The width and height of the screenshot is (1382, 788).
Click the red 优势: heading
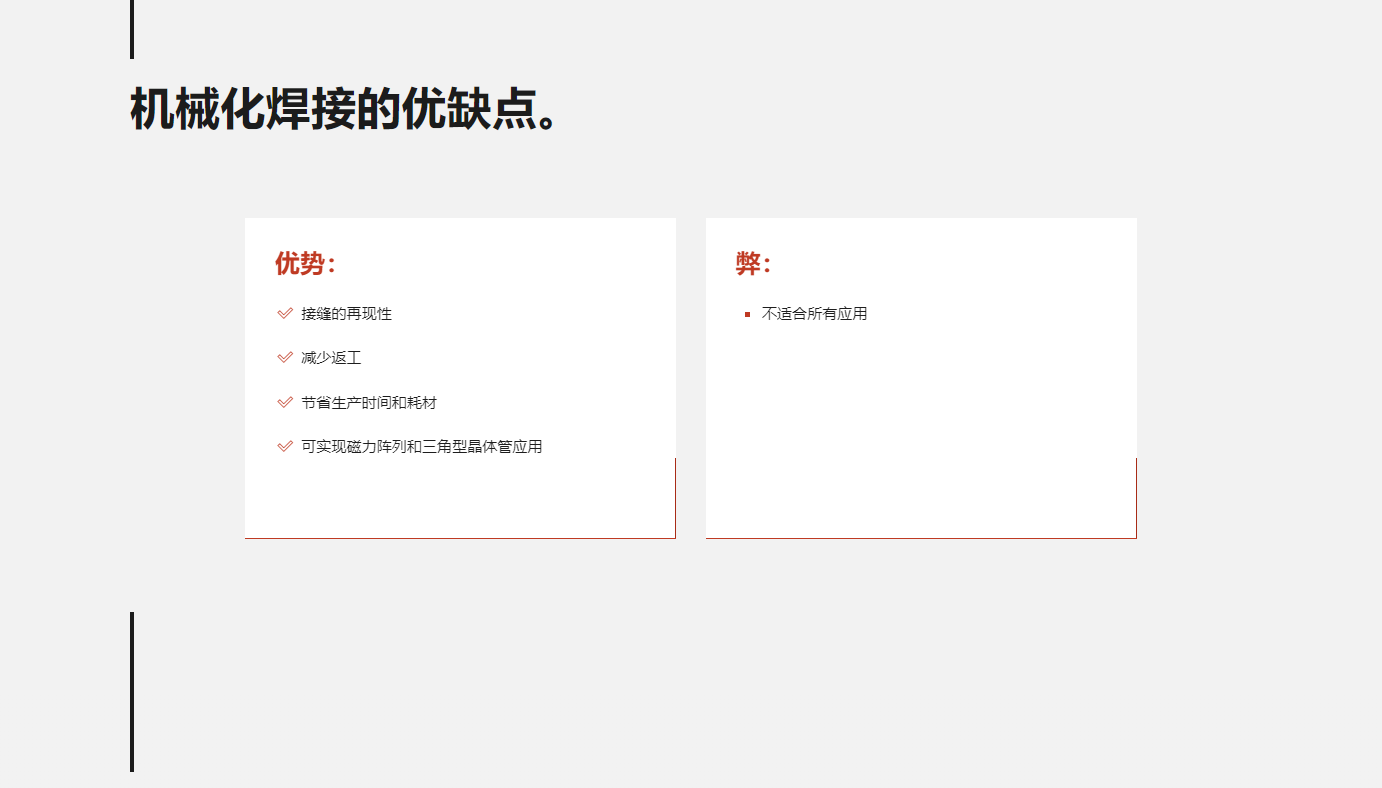(x=305, y=264)
